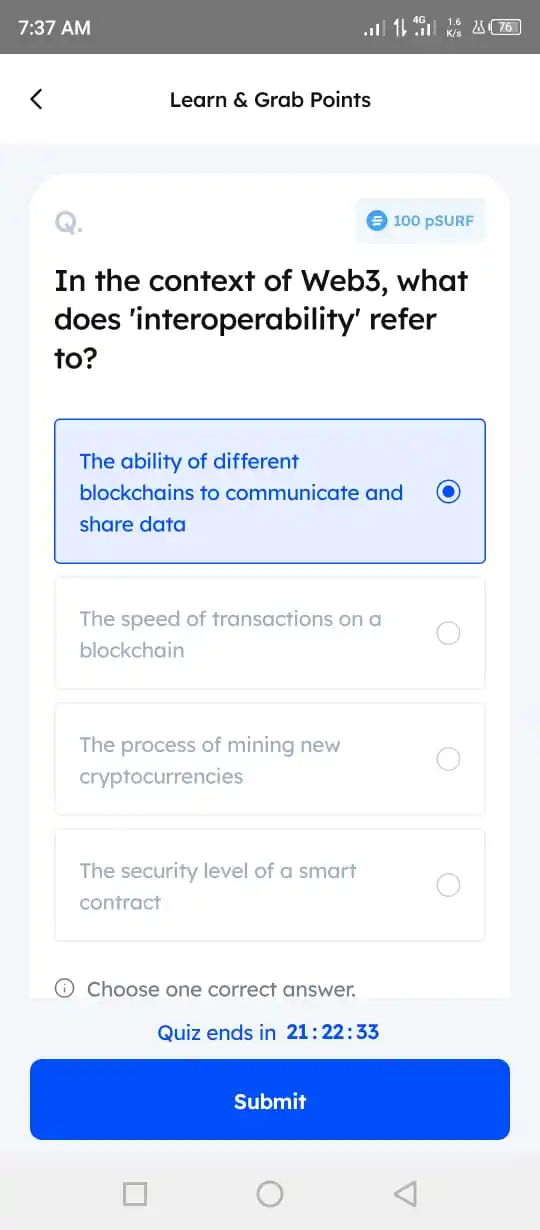Select radio for speed of transactions
The image size is (540, 1230).
coord(449,633)
